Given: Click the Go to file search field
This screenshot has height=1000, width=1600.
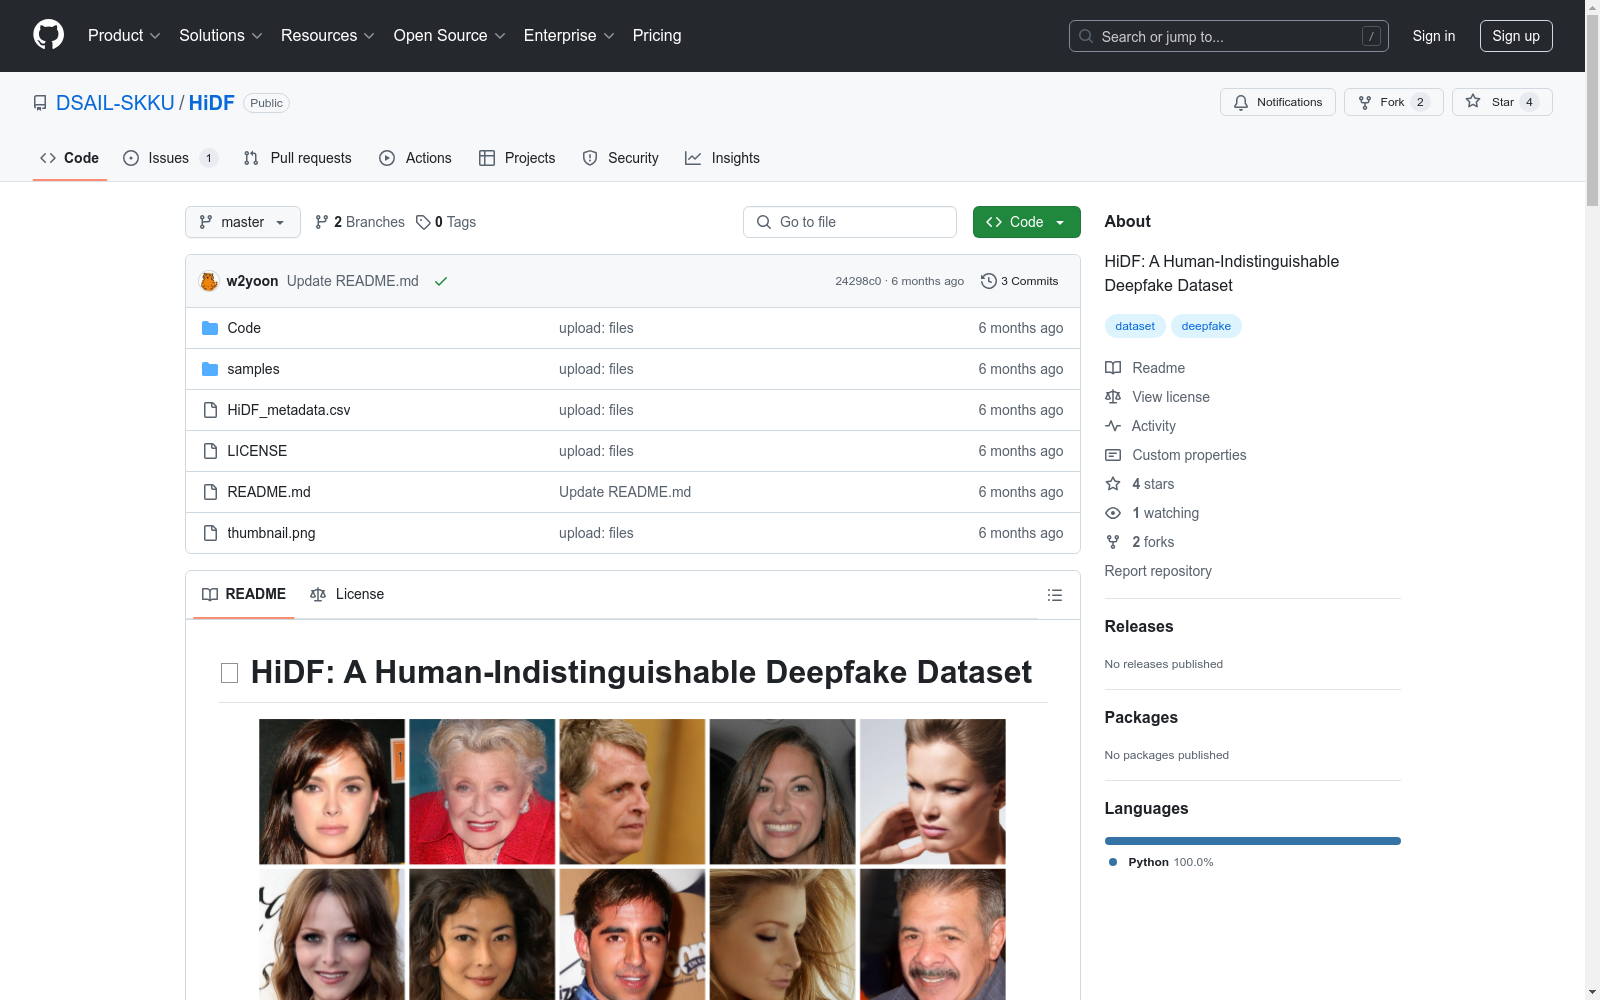Looking at the screenshot, I should click(x=849, y=222).
